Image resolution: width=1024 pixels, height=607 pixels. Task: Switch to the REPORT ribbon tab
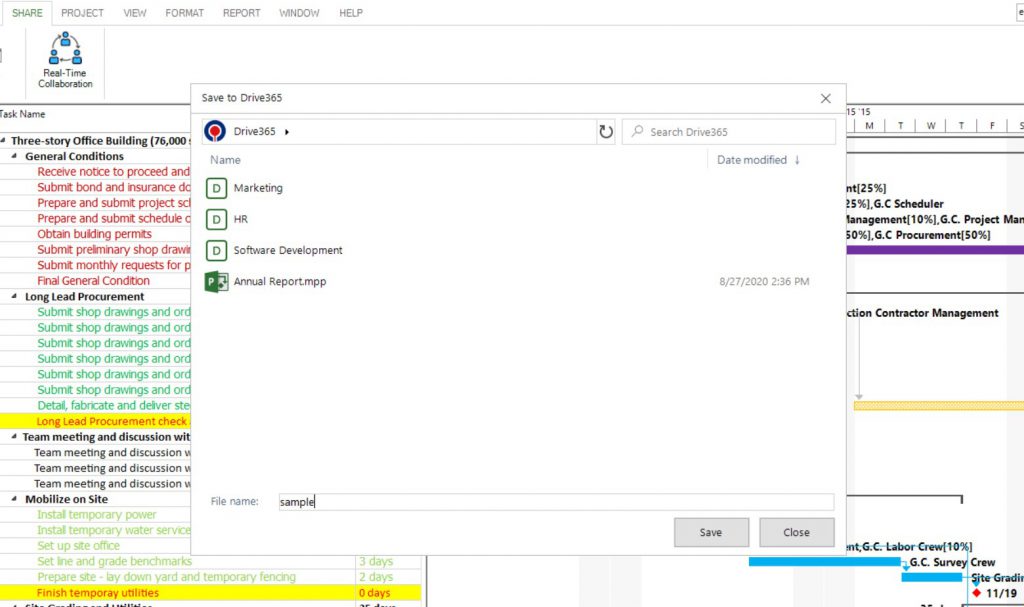click(x=241, y=13)
